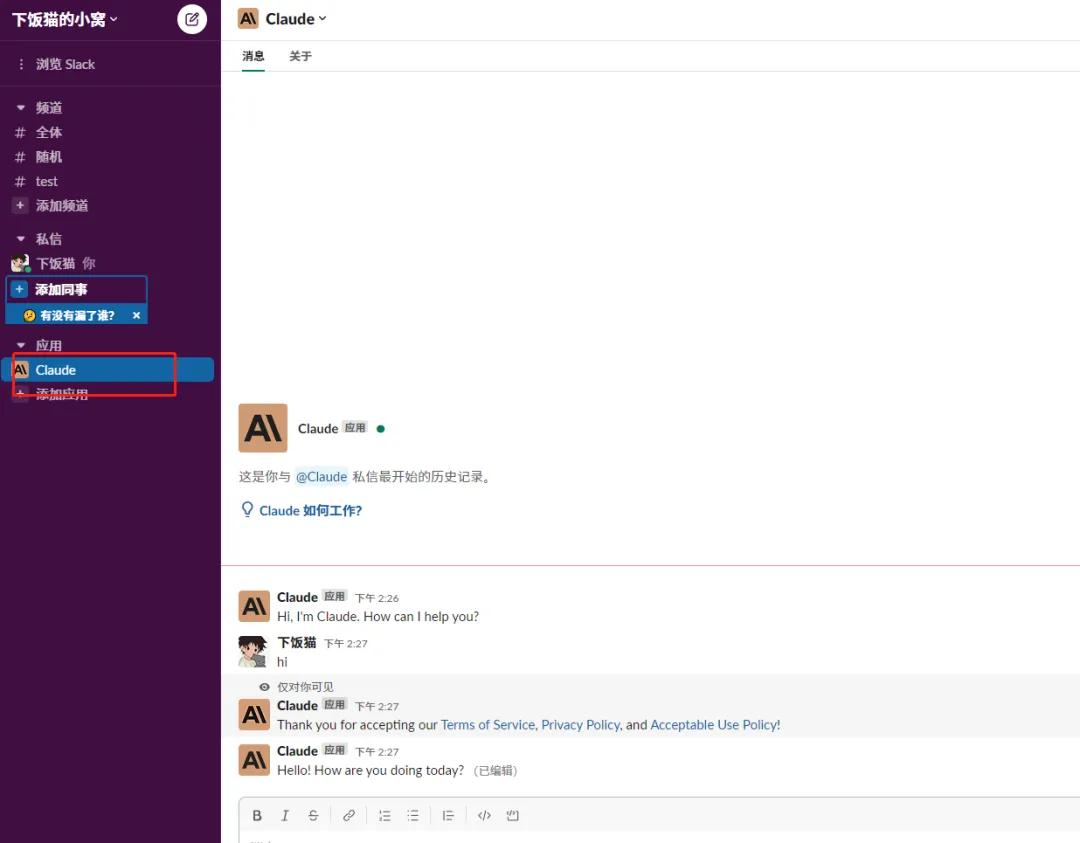Click the plus icon next to 添加同事
Image resolution: width=1080 pixels, height=843 pixels.
coord(19,289)
